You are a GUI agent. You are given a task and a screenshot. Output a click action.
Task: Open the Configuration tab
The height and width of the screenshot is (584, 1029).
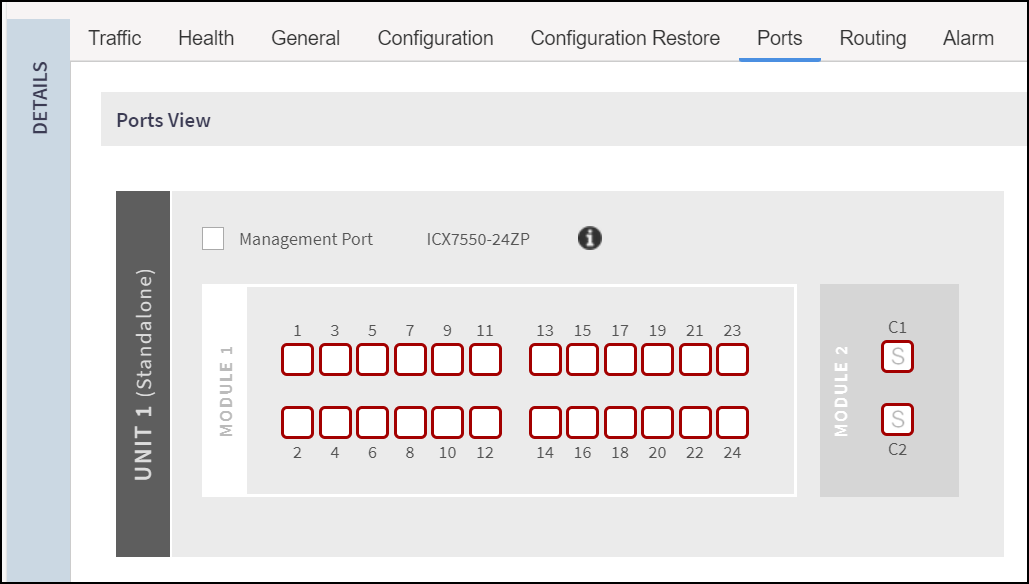click(x=436, y=38)
